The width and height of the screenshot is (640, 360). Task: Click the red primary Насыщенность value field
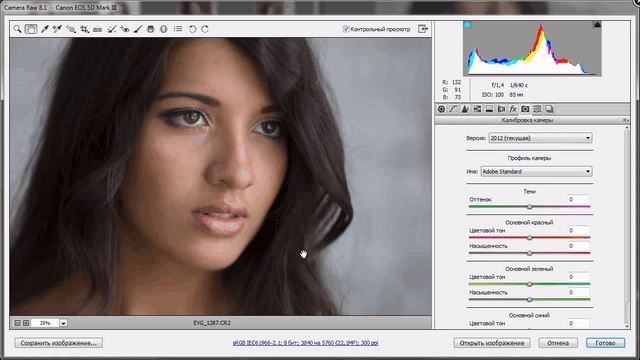tap(578, 246)
